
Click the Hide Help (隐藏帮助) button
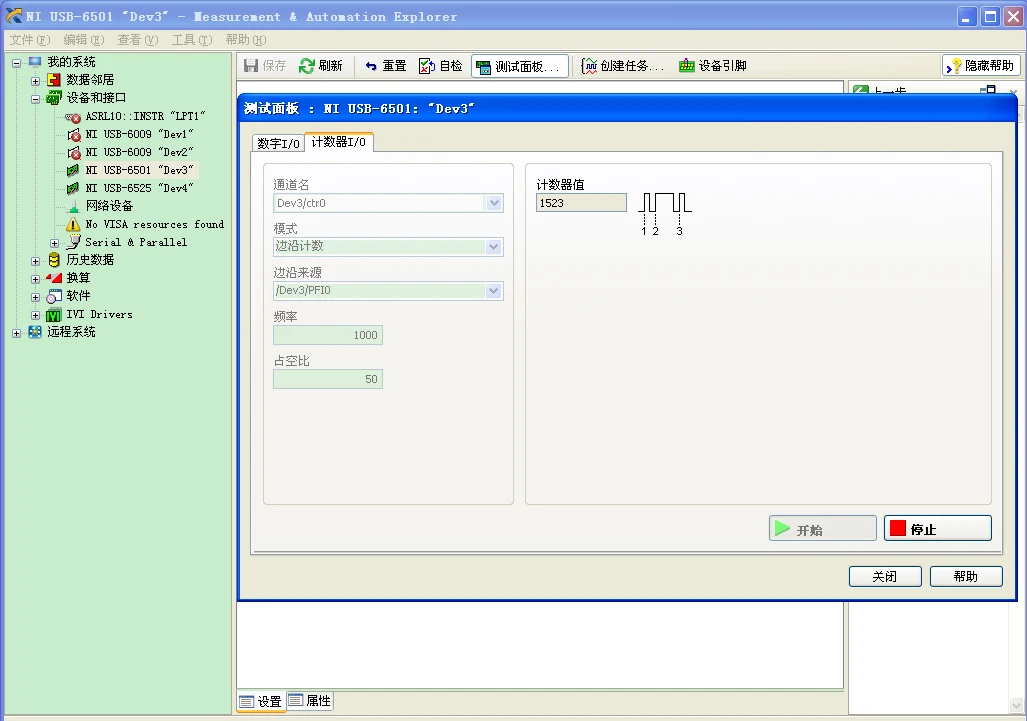981,65
